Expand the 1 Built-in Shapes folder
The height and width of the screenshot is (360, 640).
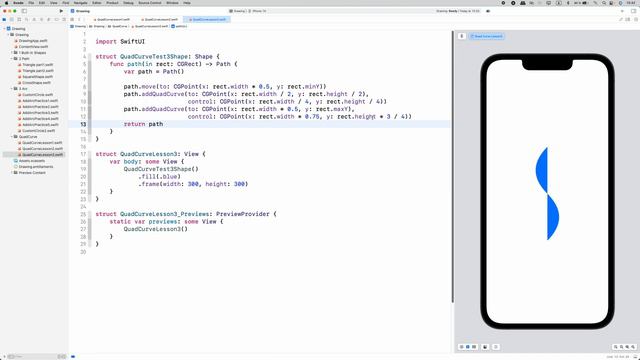pos(11,53)
